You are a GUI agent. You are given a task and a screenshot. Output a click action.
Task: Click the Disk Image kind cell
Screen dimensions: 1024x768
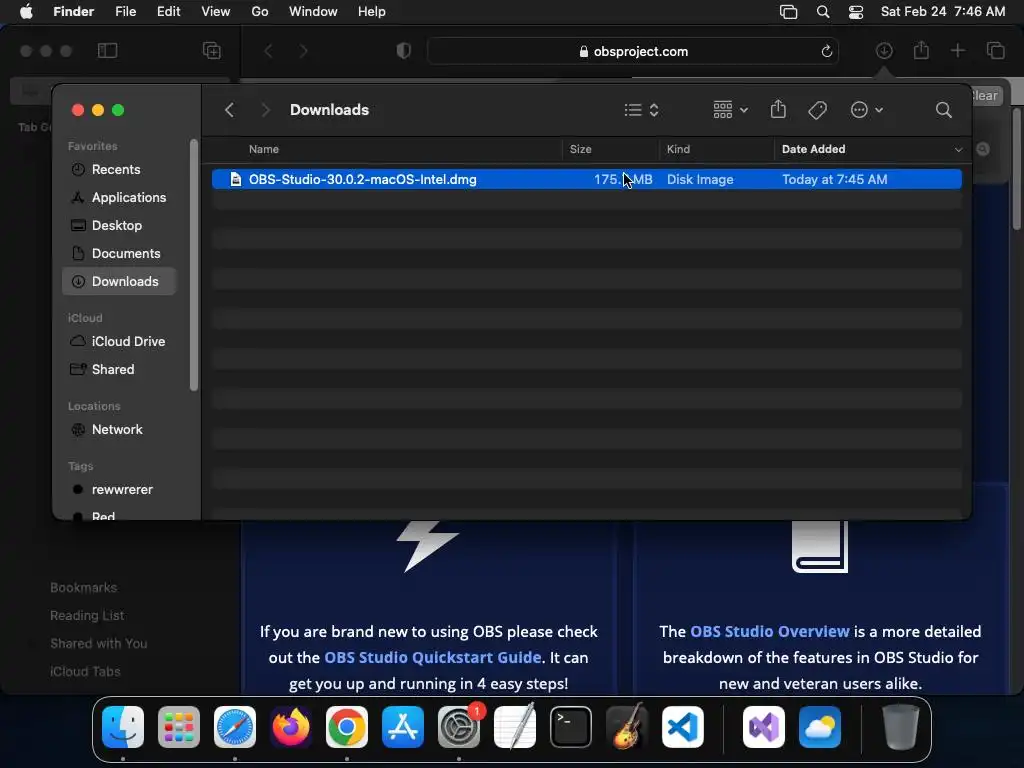pyautogui.click(x=699, y=179)
